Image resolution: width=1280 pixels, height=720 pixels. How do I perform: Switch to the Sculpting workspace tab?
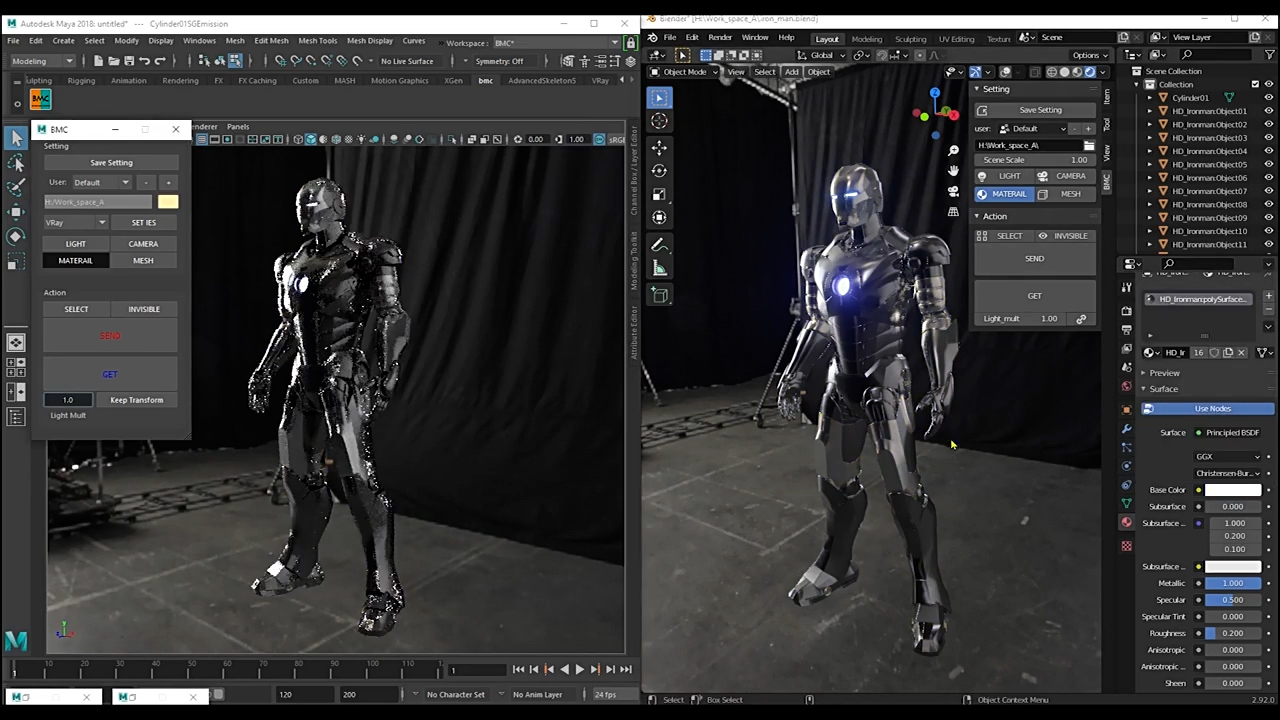(910, 39)
